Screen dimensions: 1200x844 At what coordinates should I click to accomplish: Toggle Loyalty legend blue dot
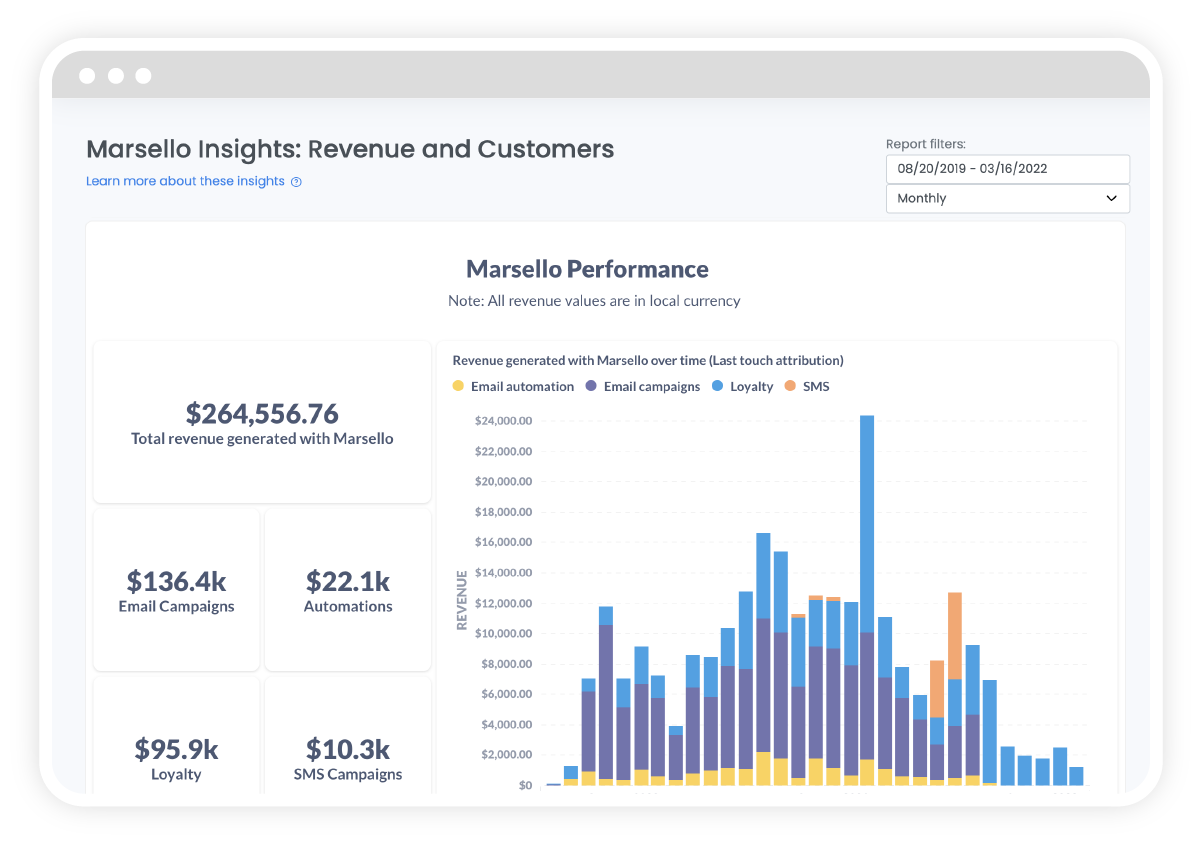point(717,386)
